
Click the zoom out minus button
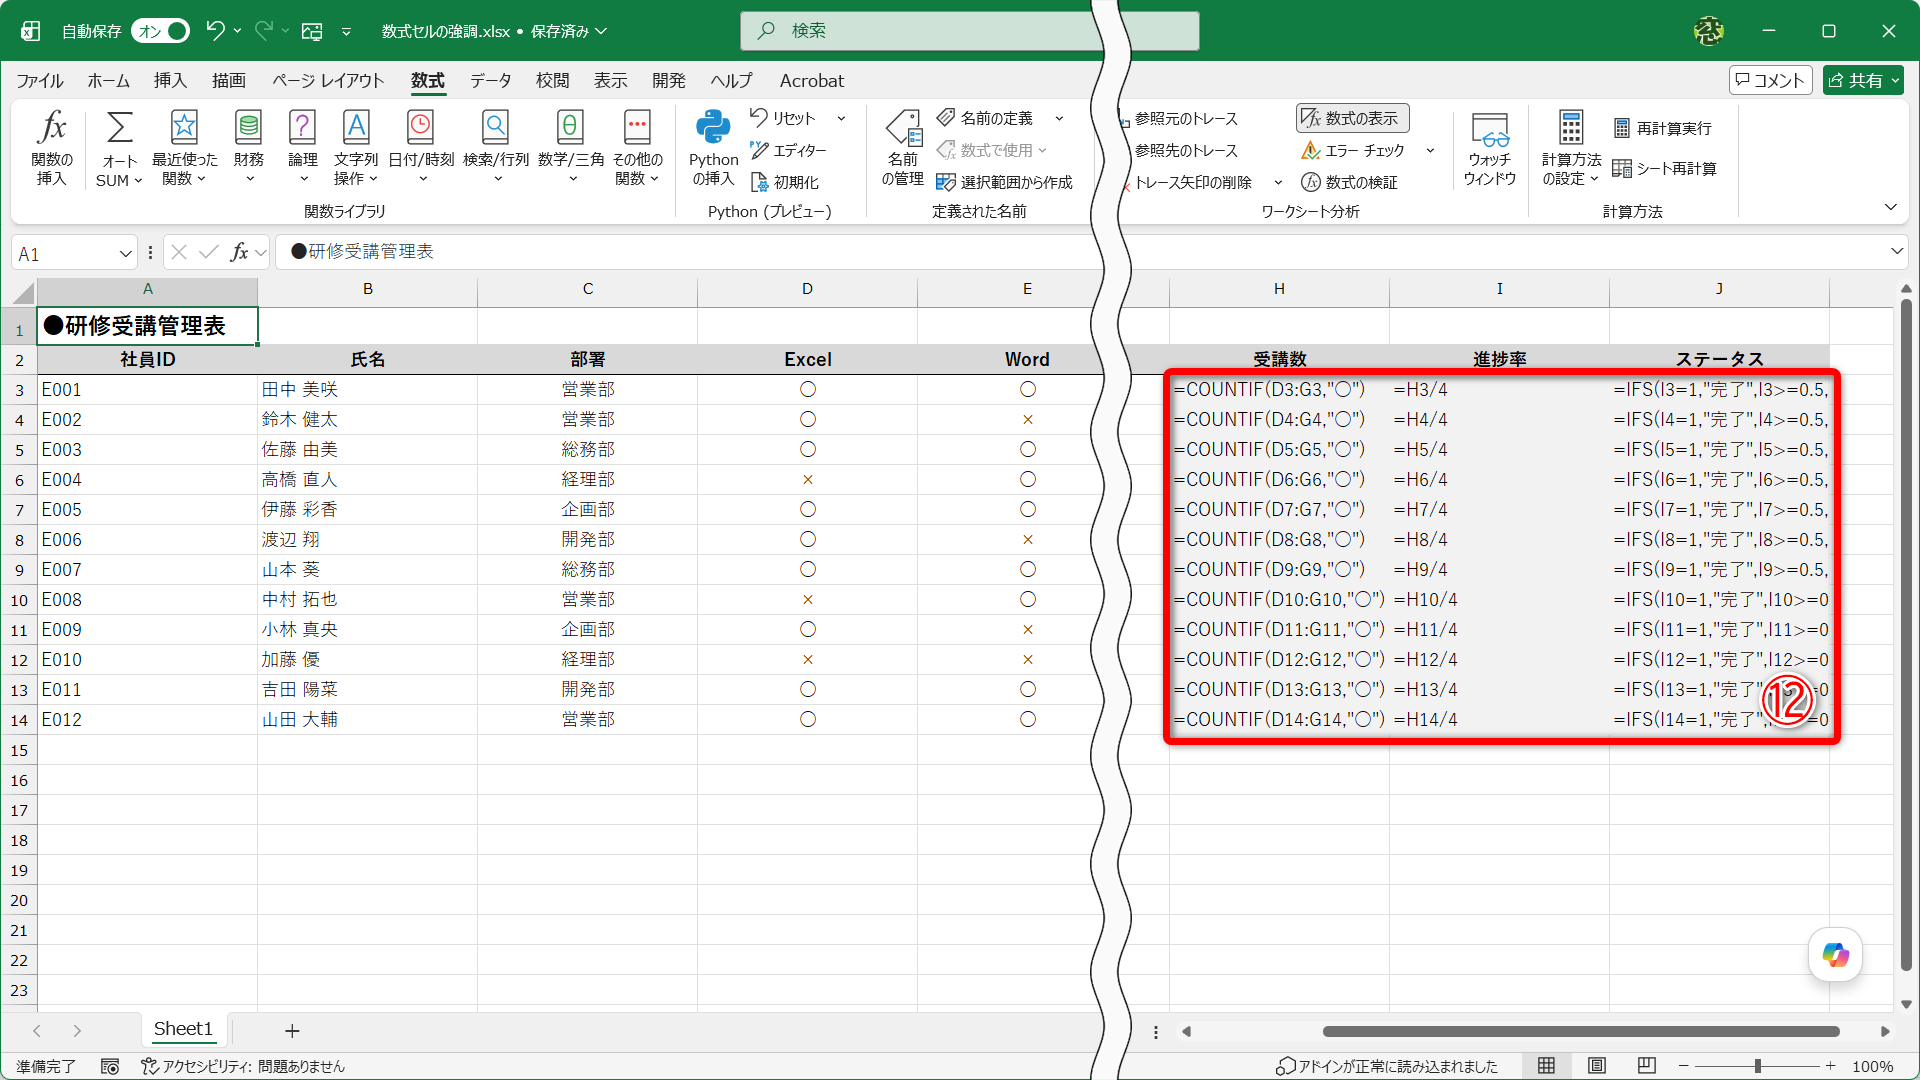click(1684, 1066)
